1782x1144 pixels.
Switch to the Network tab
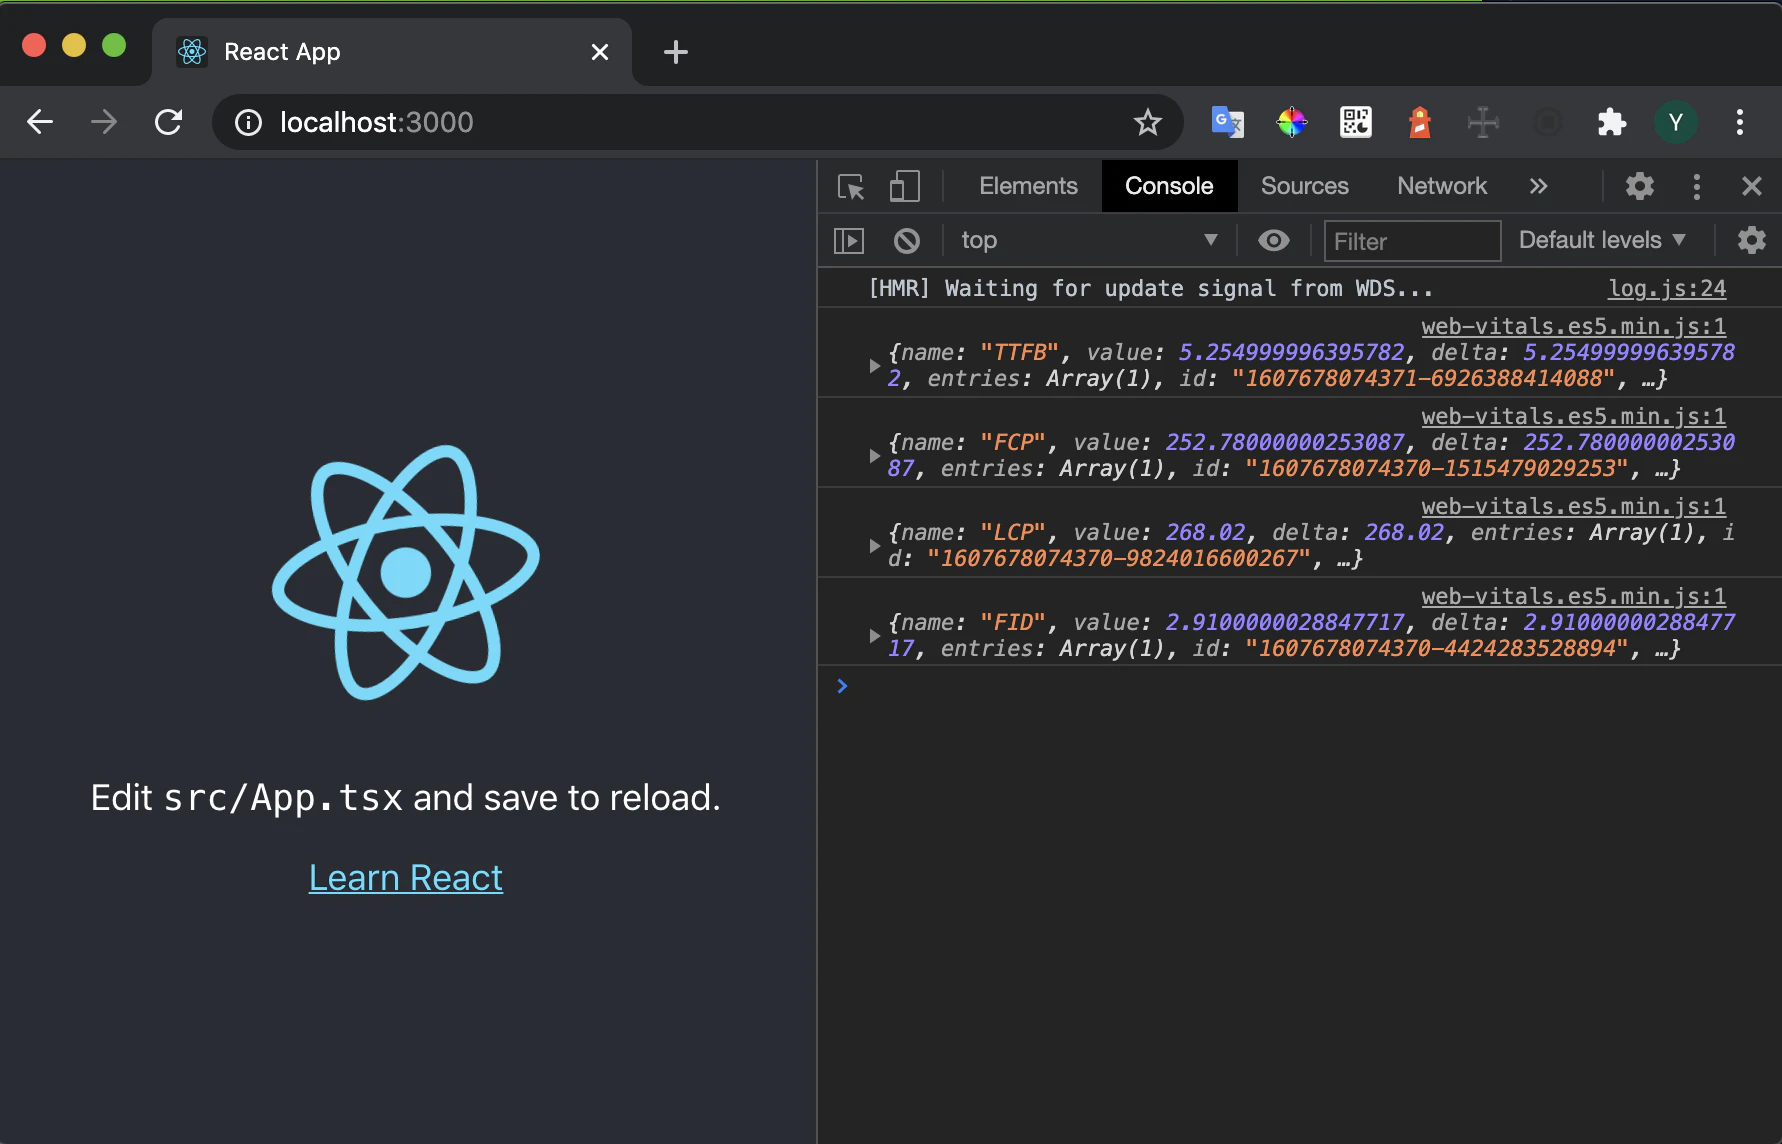1441,187
